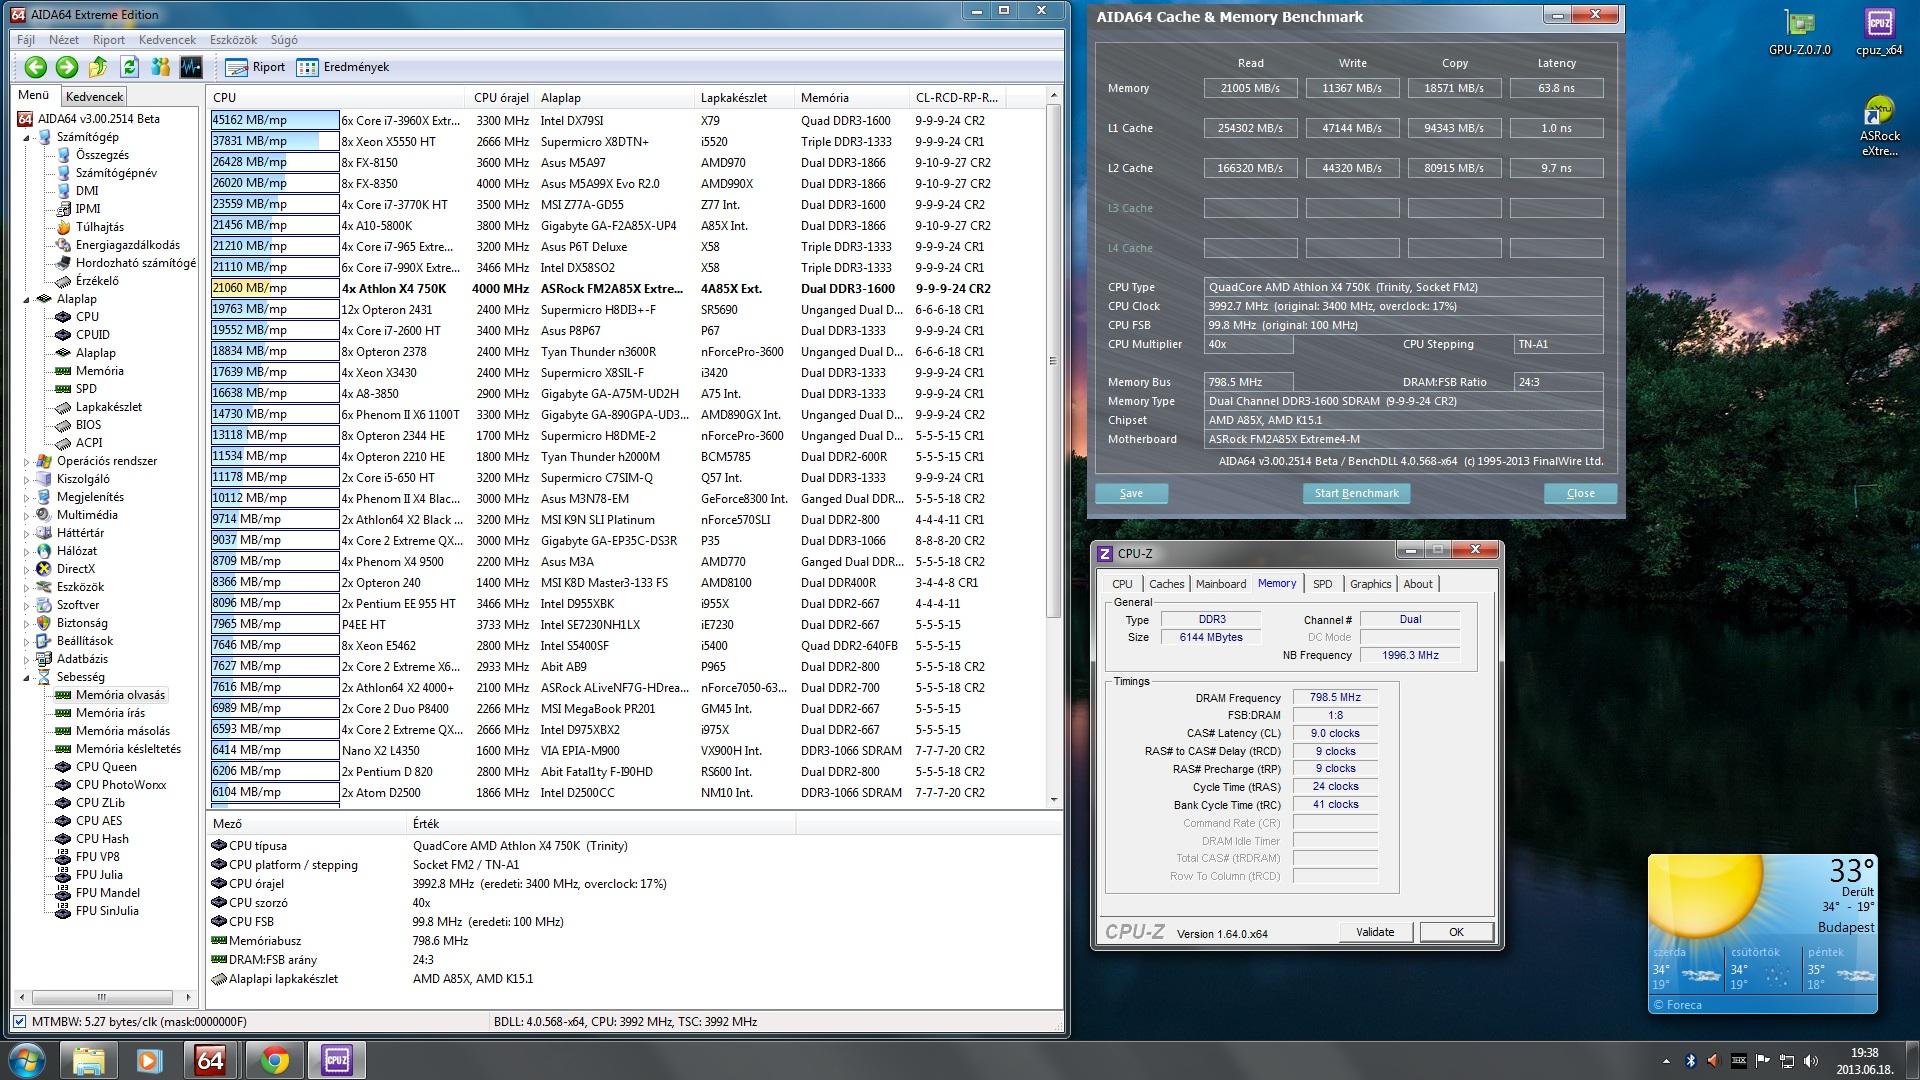
Task: Click the Up level arrow icon in toolbar
Action: tap(98, 67)
